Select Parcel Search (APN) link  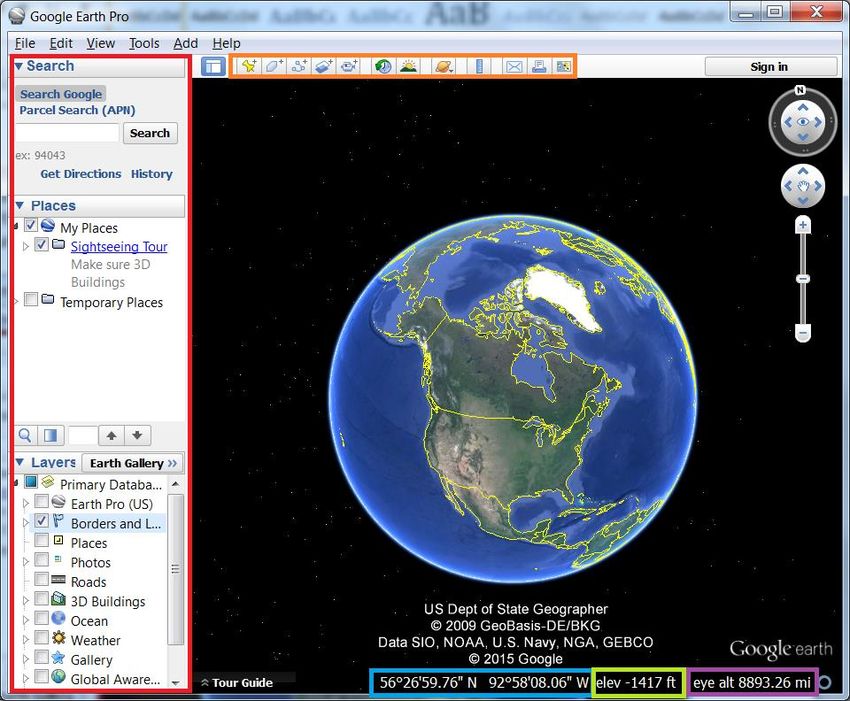[78, 110]
